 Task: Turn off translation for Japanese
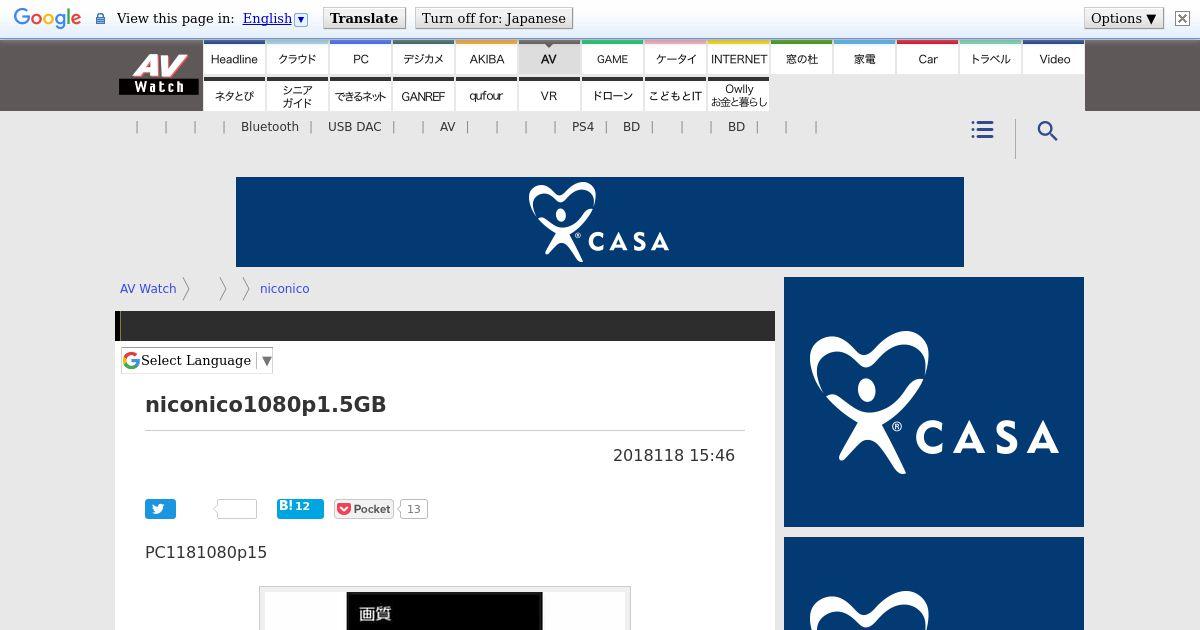[x=494, y=18]
